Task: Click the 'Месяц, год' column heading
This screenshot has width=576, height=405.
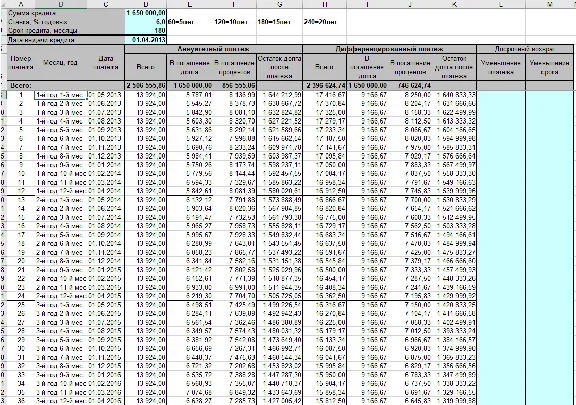Action: point(61,63)
